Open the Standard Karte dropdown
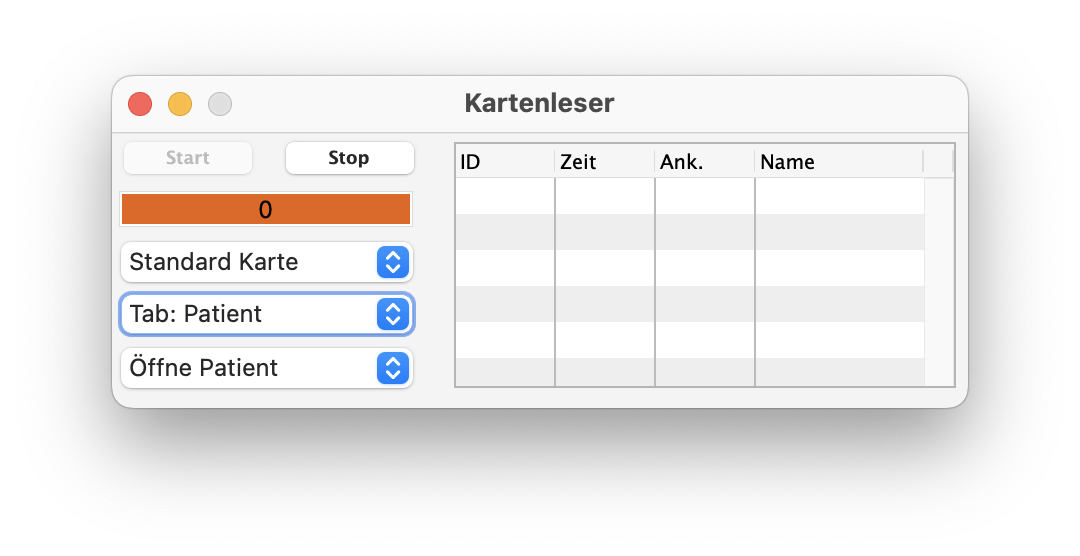 pos(266,262)
